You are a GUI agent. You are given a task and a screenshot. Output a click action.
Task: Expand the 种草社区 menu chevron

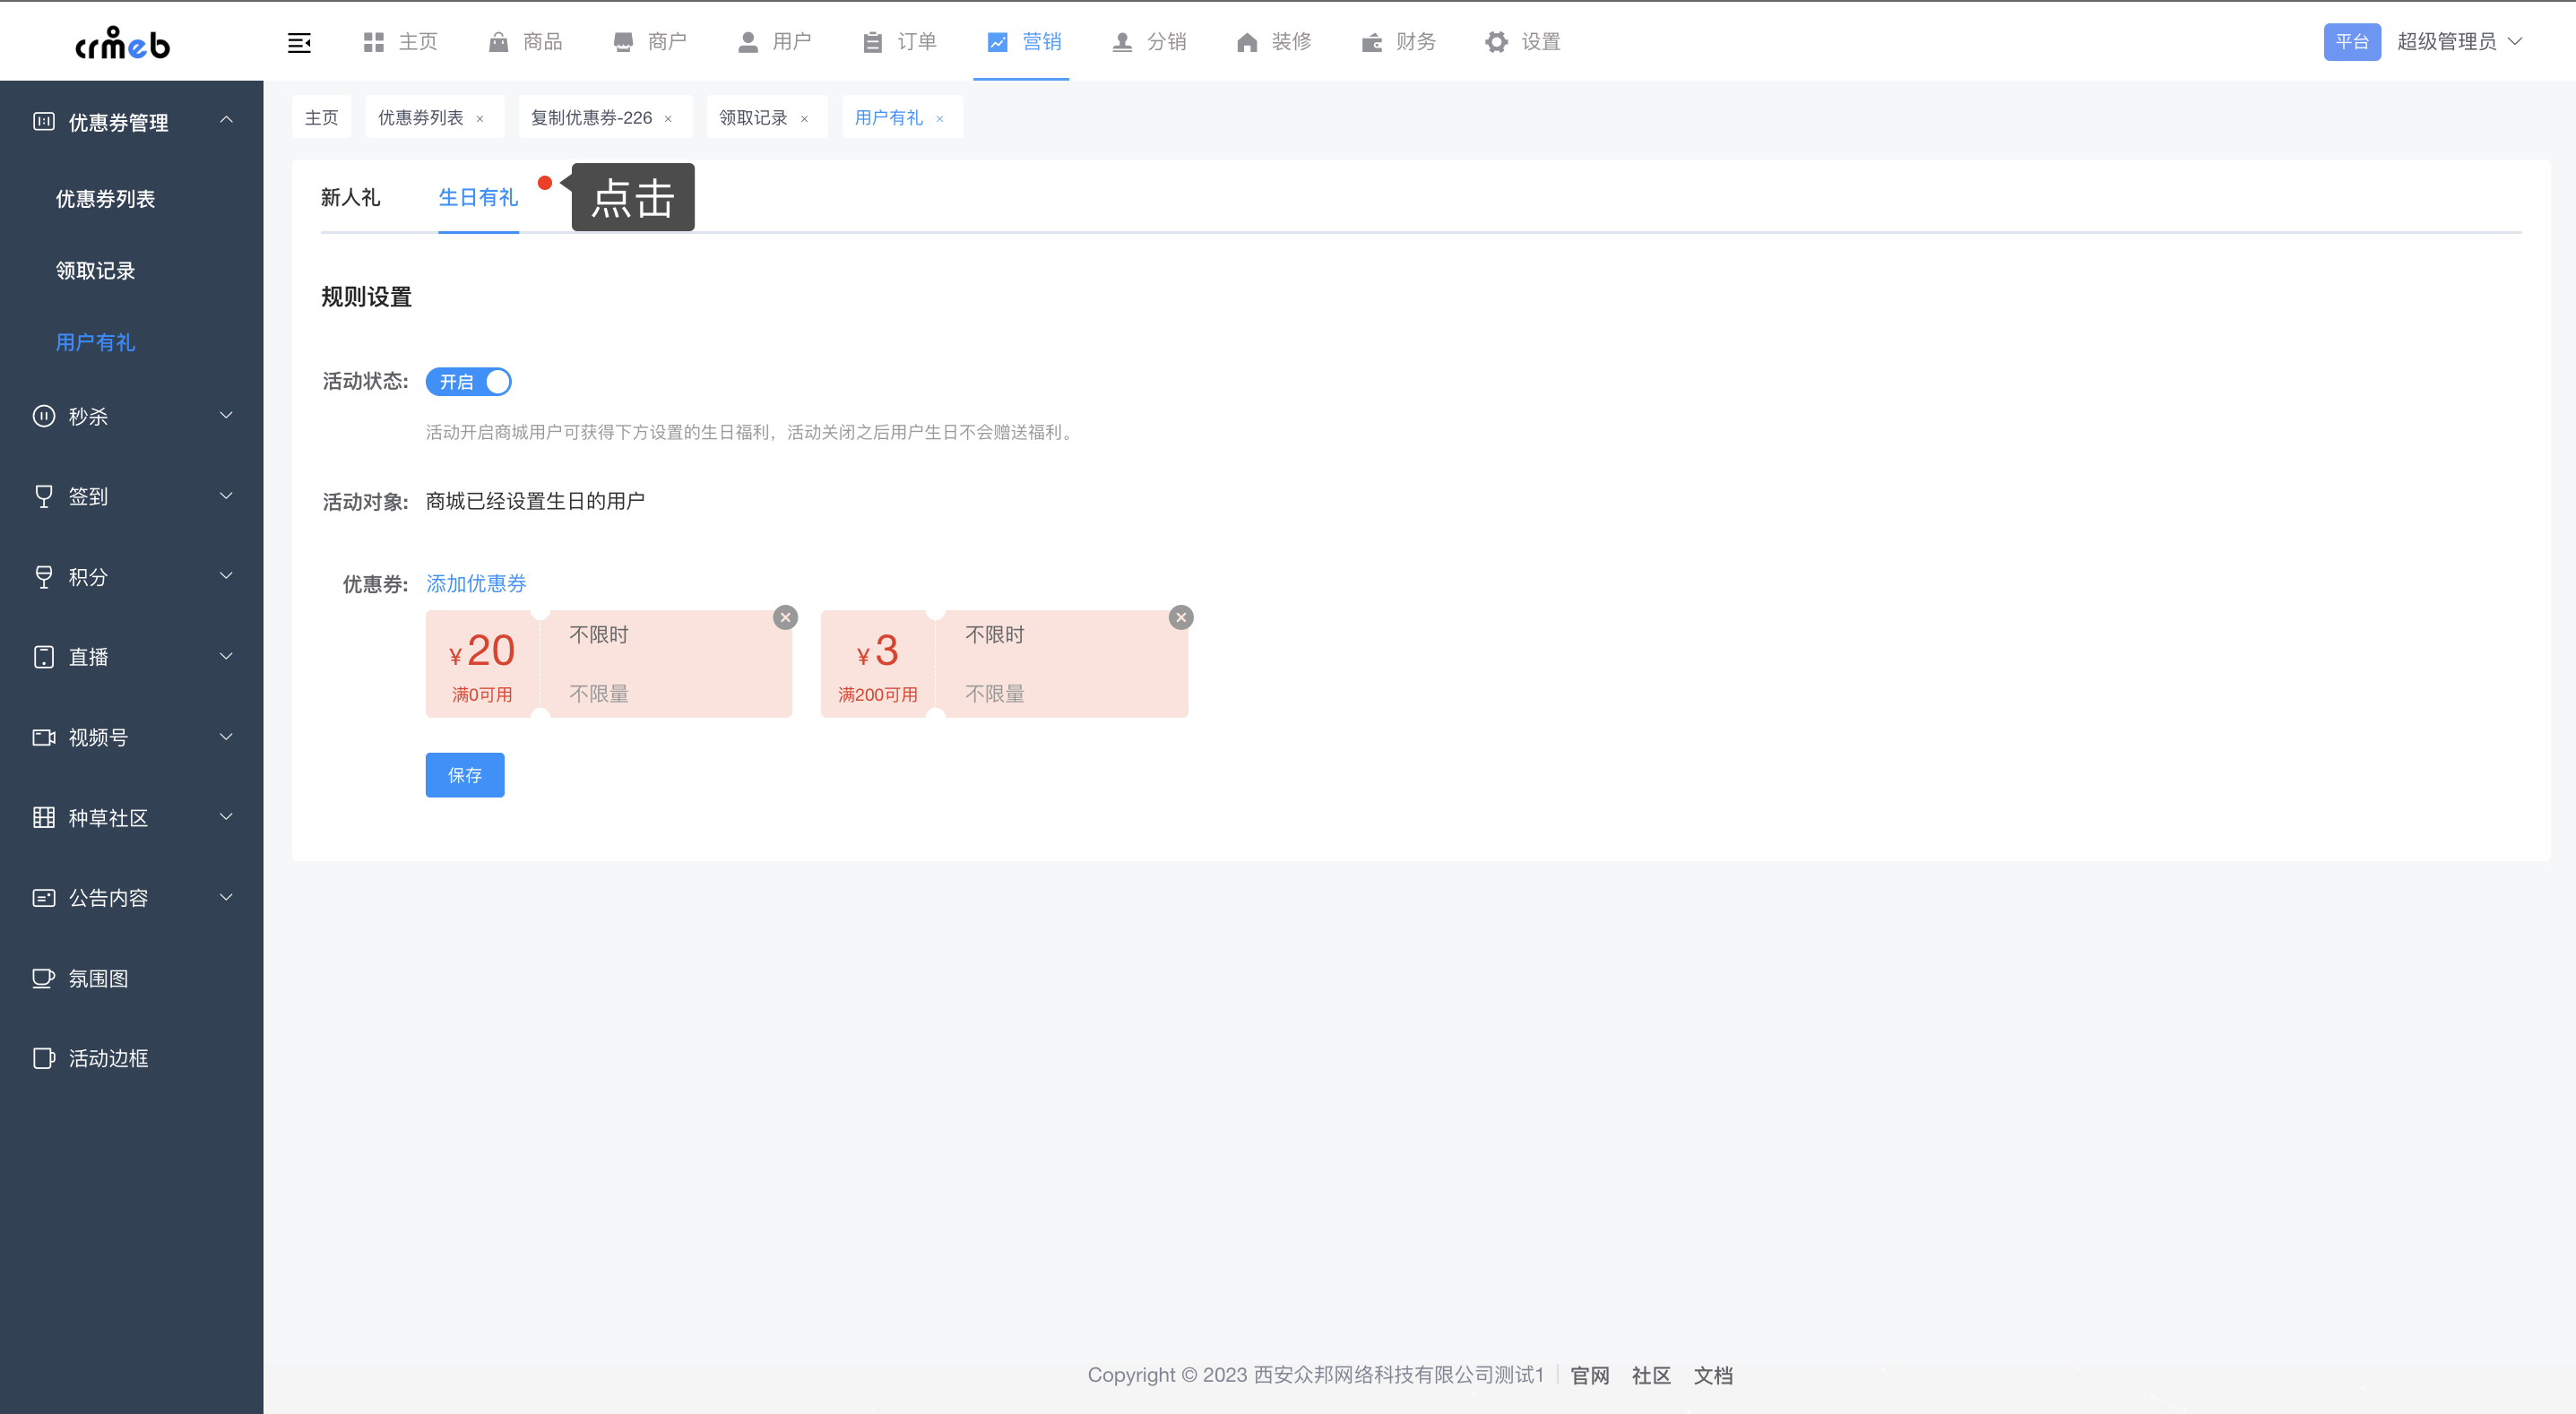(x=226, y=816)
